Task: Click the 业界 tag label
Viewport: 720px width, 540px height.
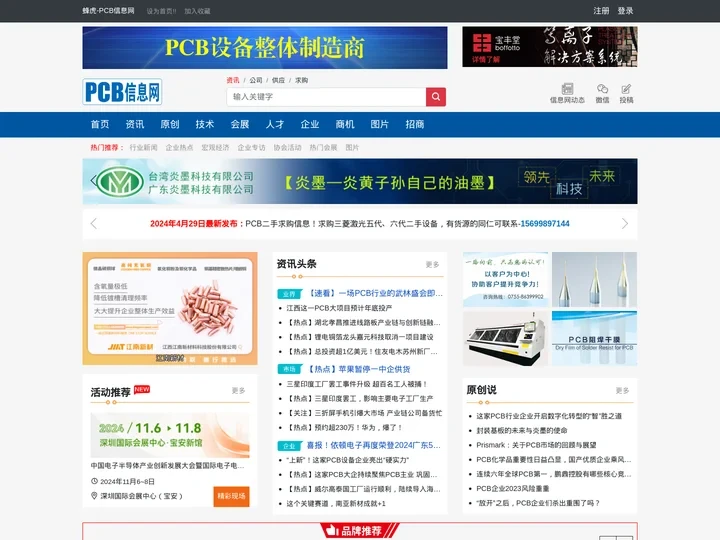Action: 289,294
